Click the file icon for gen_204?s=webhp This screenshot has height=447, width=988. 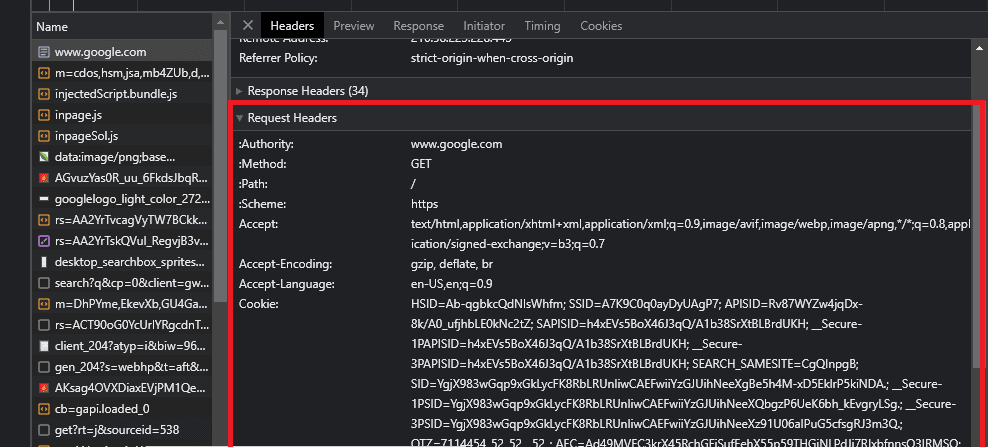(x=43, y=366)
